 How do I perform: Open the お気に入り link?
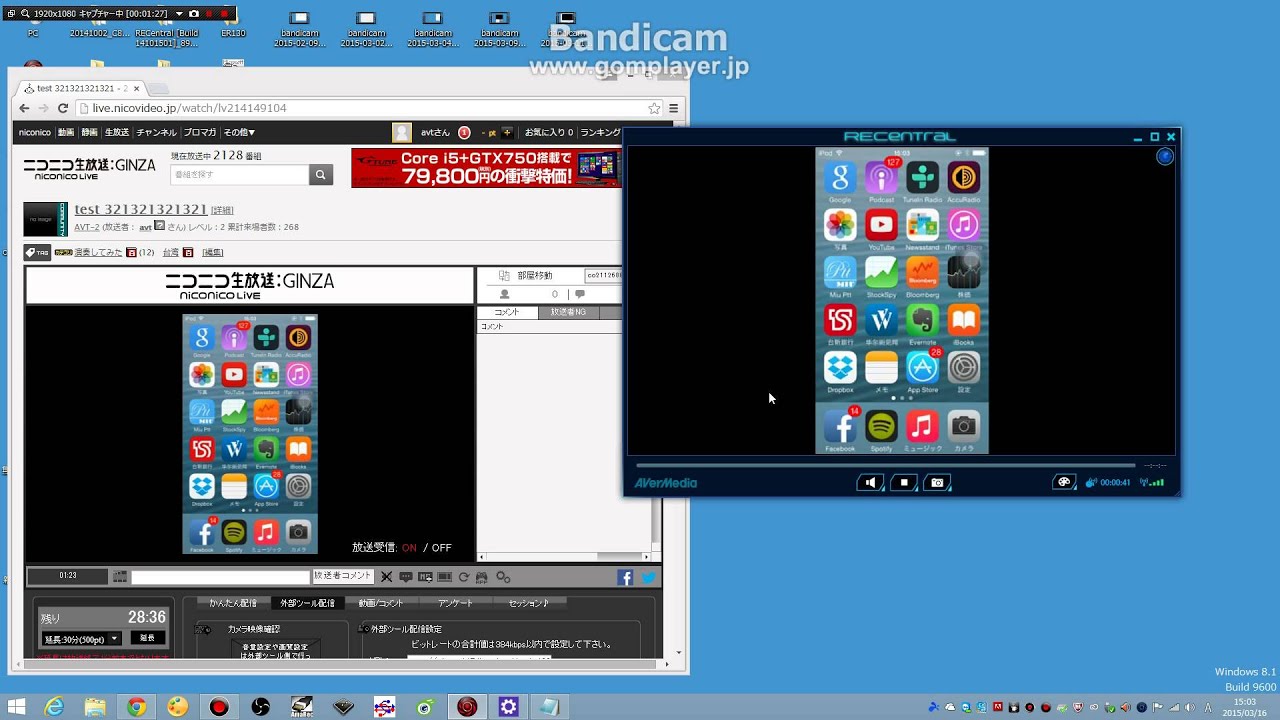tap(549, 132)
